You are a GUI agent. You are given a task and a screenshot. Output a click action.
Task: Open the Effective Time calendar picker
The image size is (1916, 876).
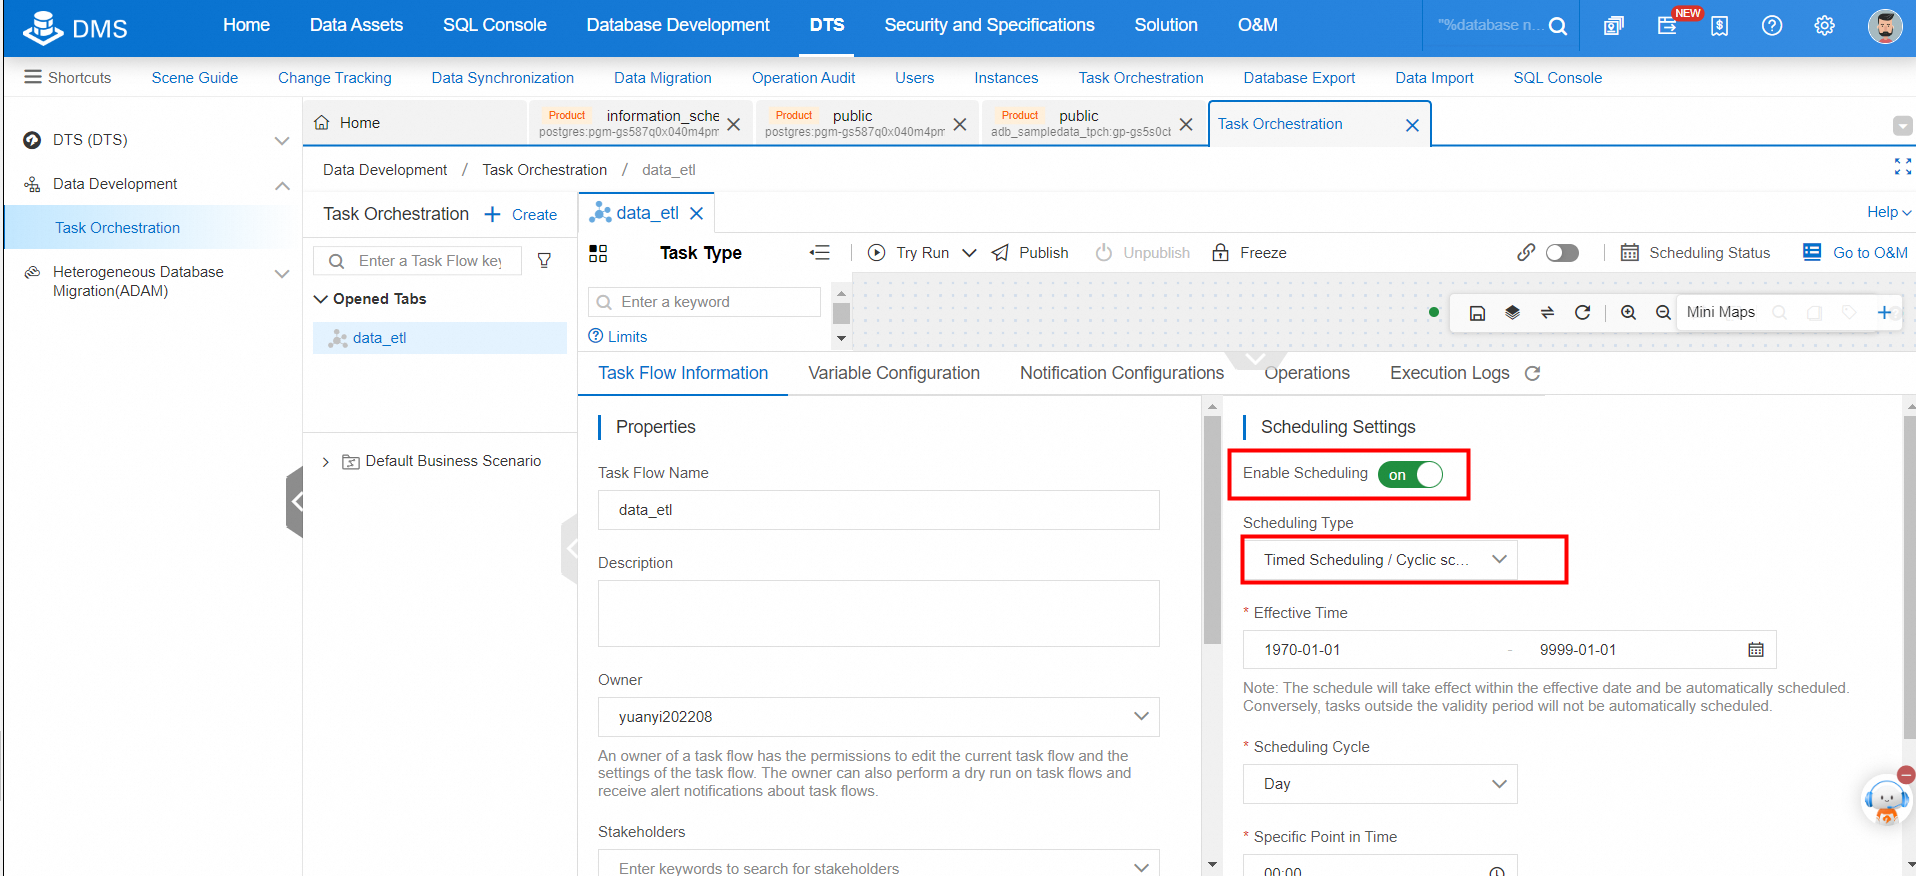tap(1755, 650)
